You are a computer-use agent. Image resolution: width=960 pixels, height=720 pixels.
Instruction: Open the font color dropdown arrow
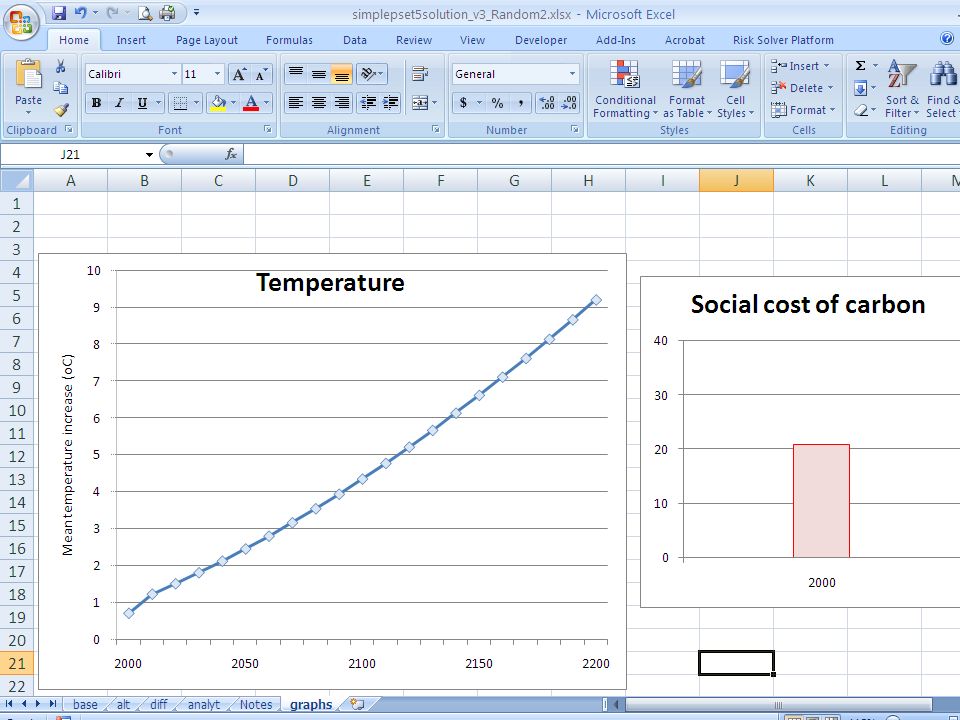[266, 103]
